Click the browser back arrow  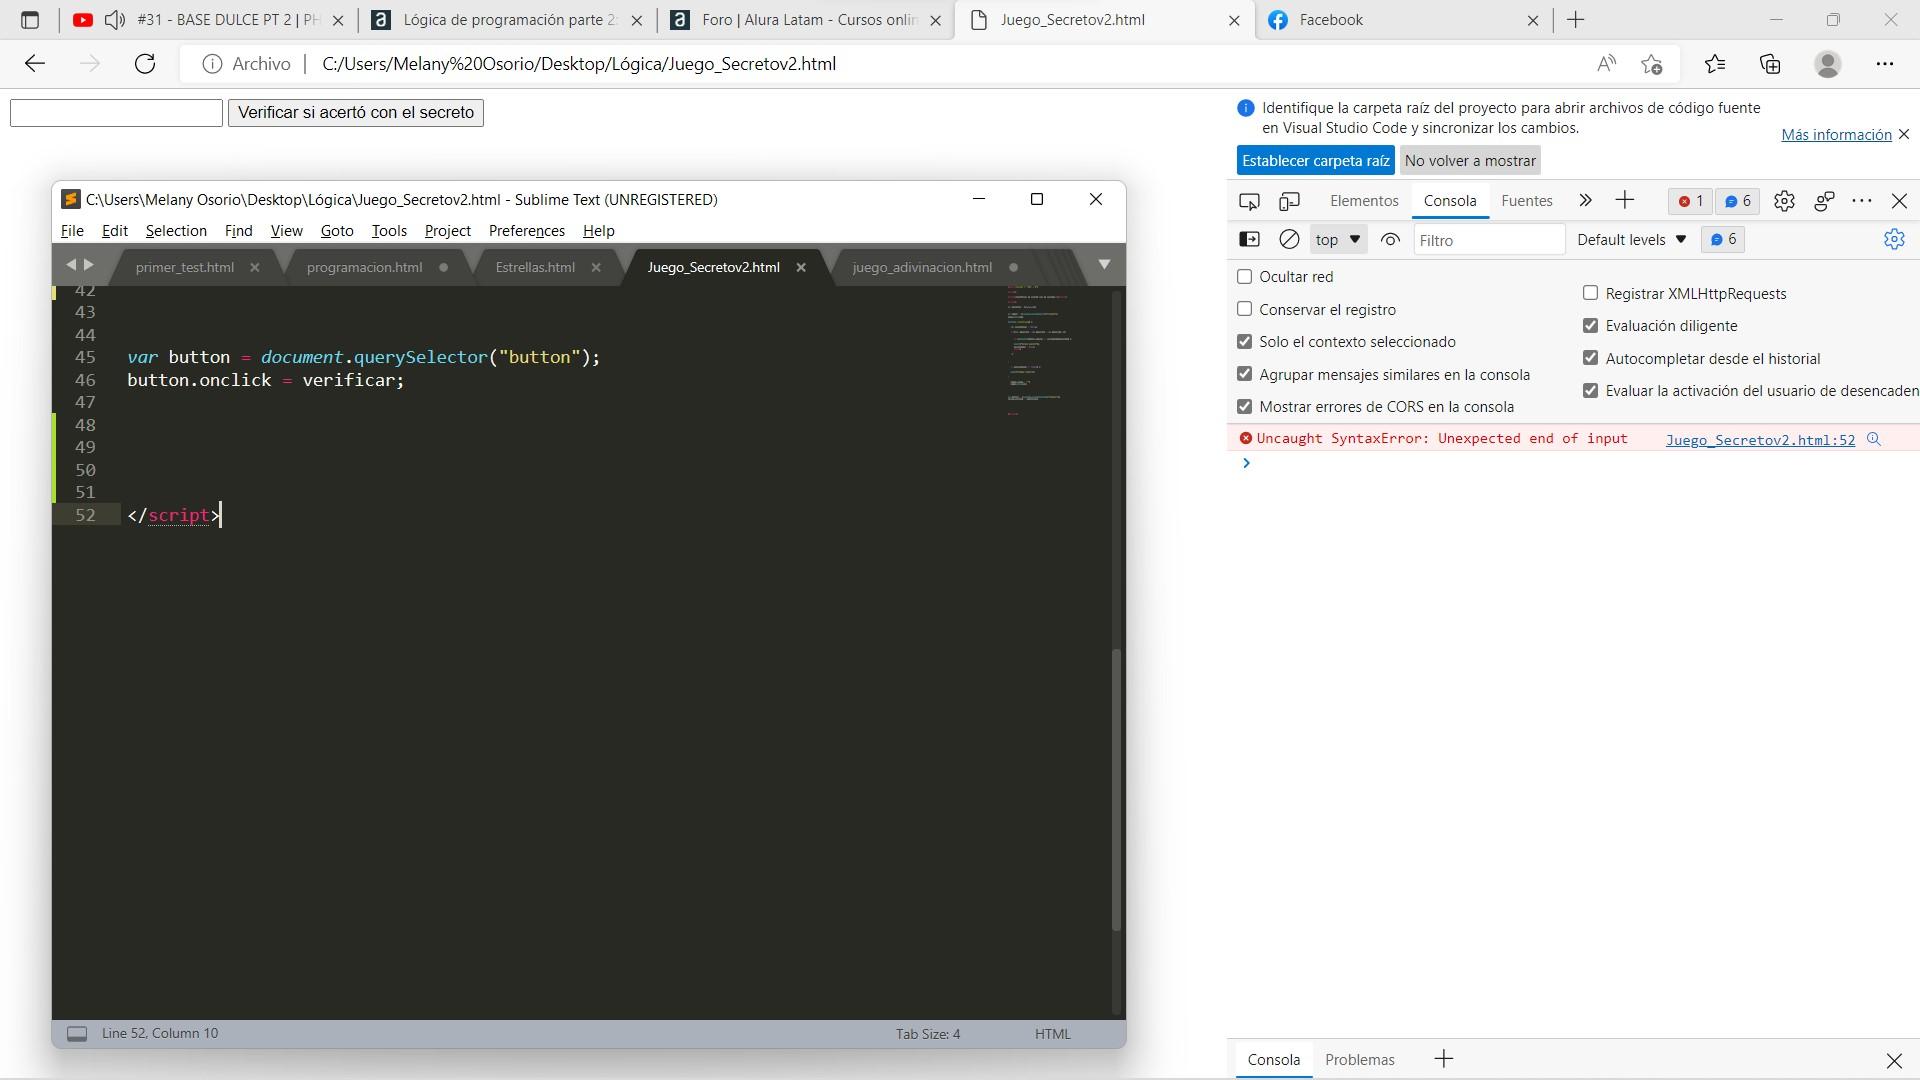(35, 64)
